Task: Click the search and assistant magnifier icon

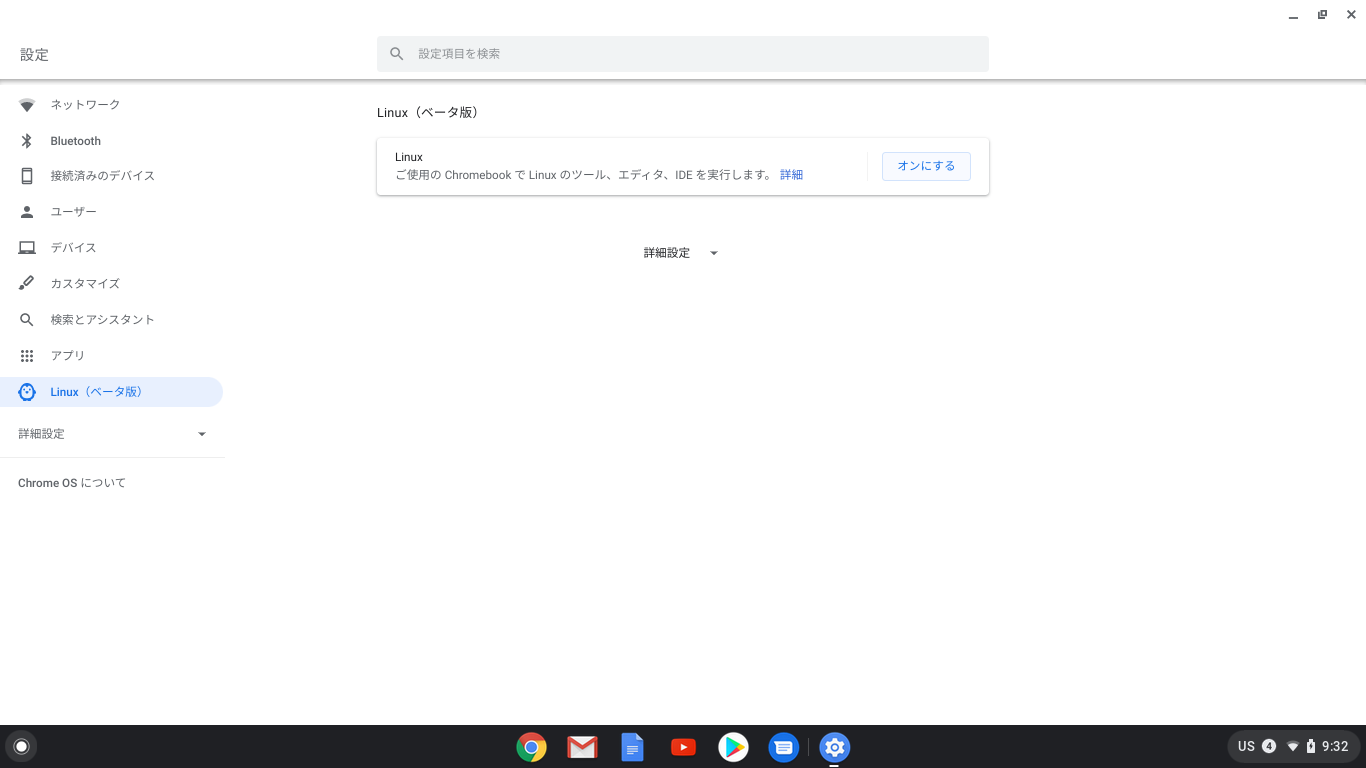Action: 27,320
